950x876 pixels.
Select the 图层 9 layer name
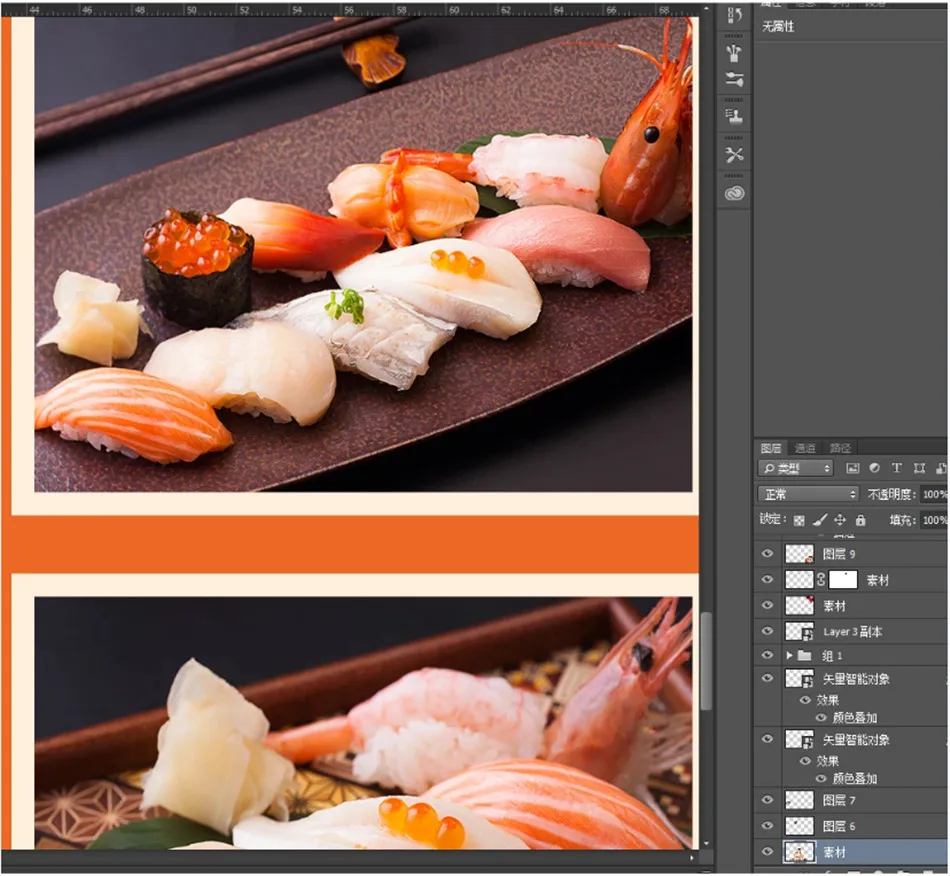tap(839, 554)
